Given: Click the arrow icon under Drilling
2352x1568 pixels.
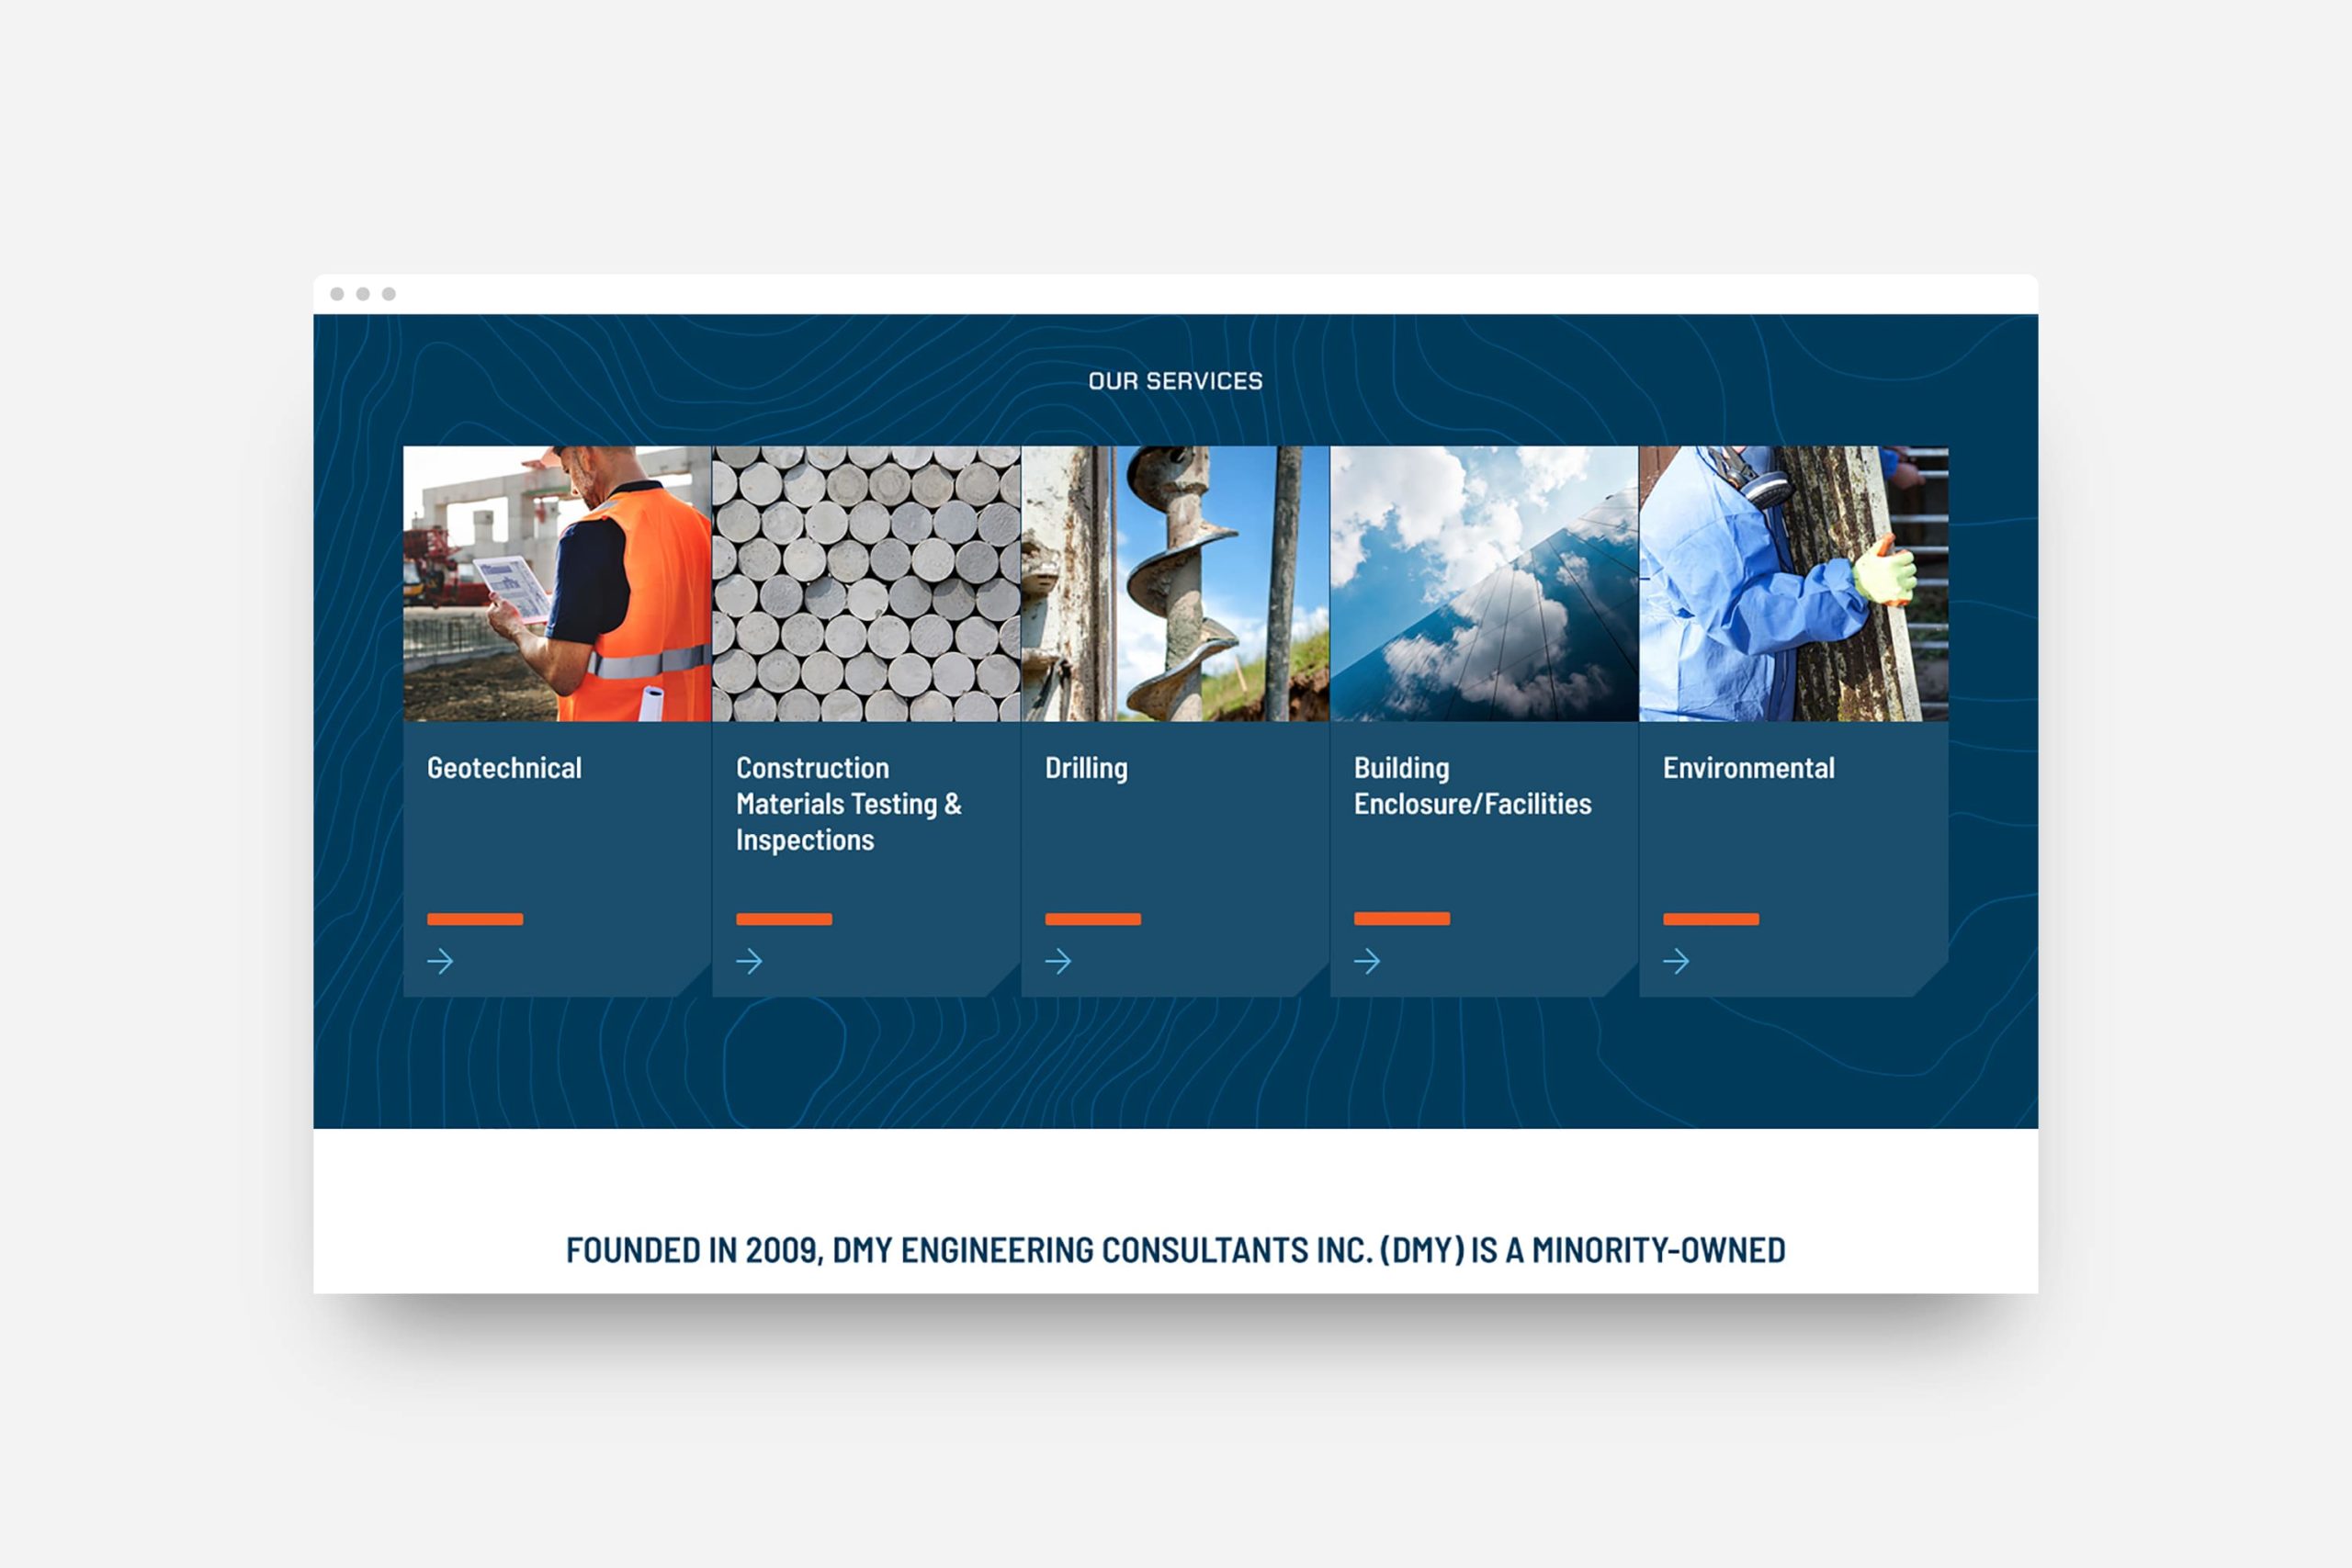Looking at the screenshot, I should pos(1058,961).
